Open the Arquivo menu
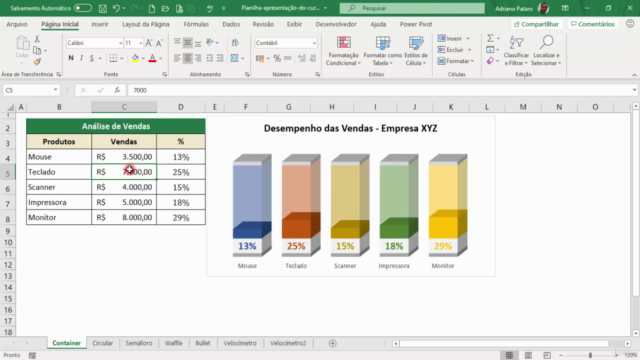This screenshot has width=640, height=360. click(17, 24)
